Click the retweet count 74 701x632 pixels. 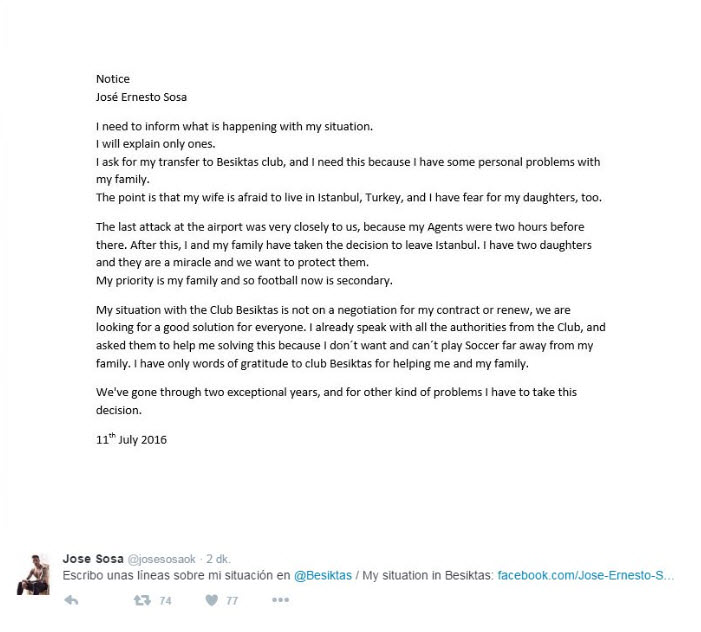165,601
